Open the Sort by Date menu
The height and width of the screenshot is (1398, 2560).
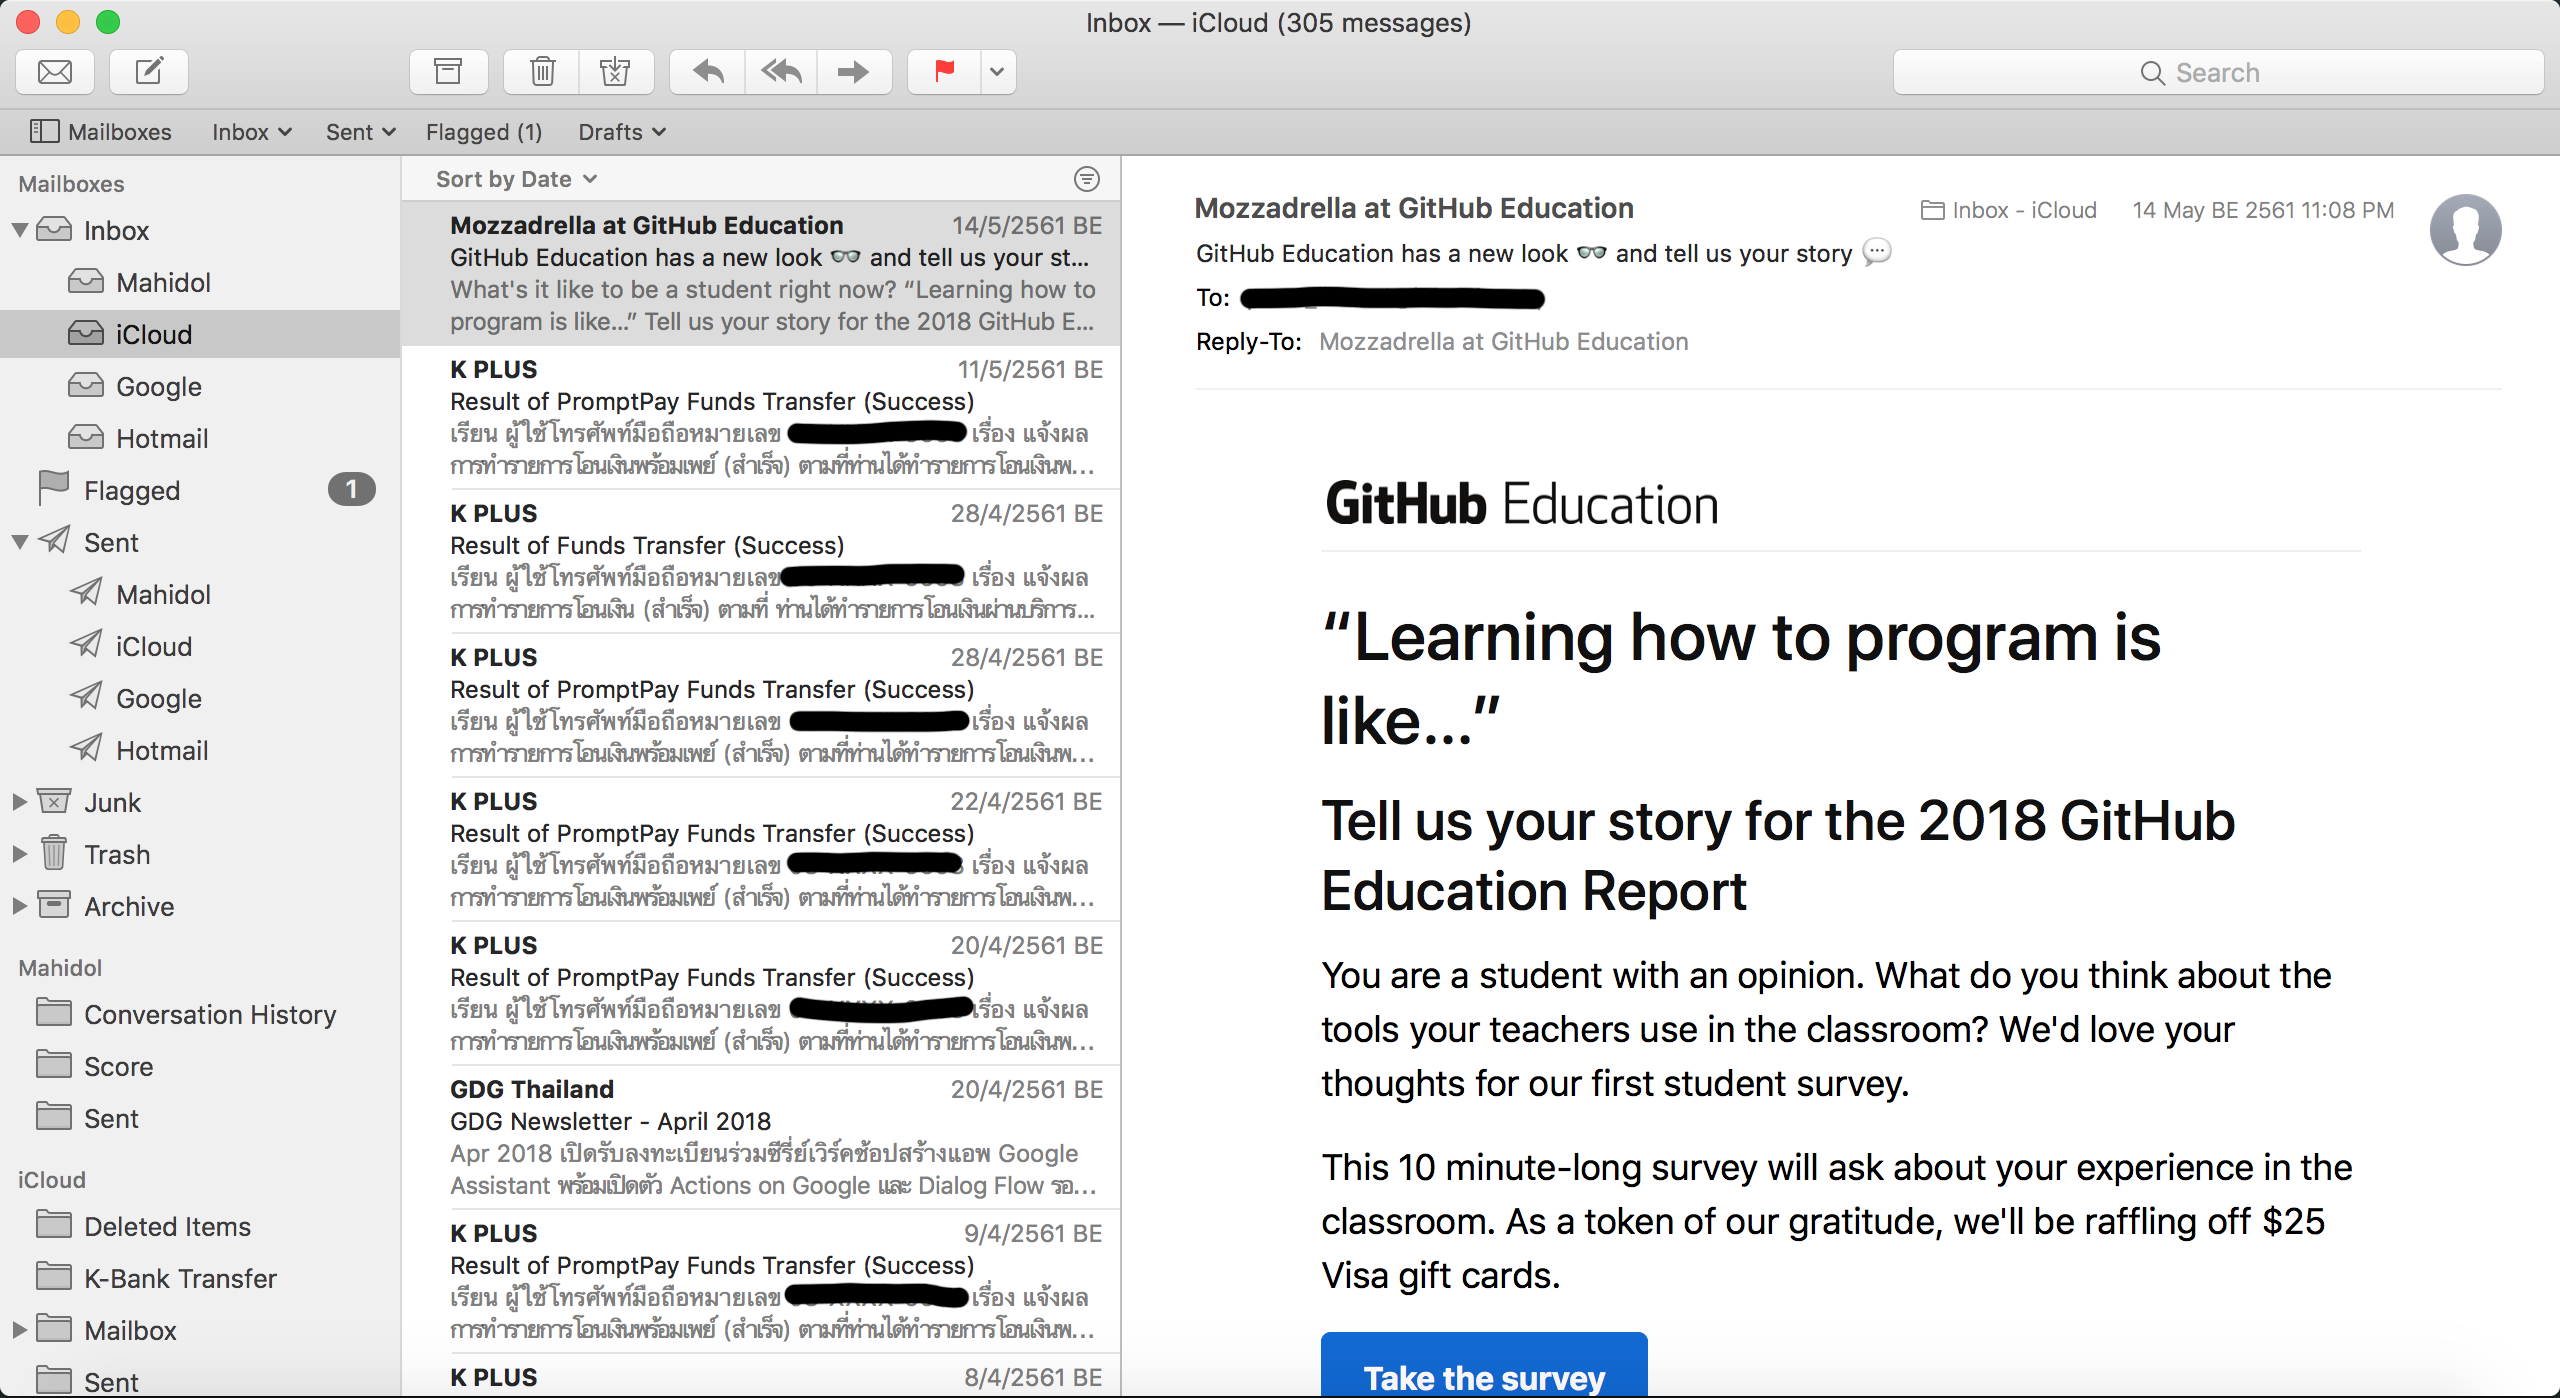click(516, 179)
